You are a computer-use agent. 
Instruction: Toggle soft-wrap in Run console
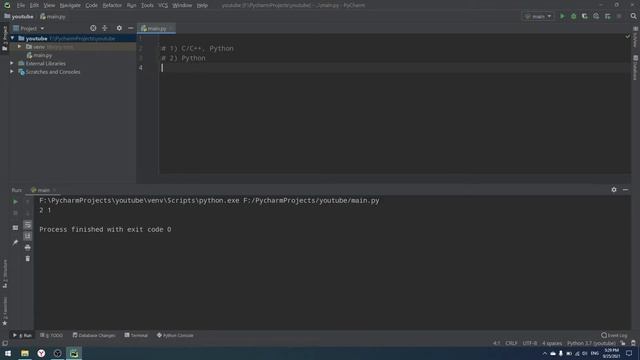pyautogui.click(x=28, y=225)
